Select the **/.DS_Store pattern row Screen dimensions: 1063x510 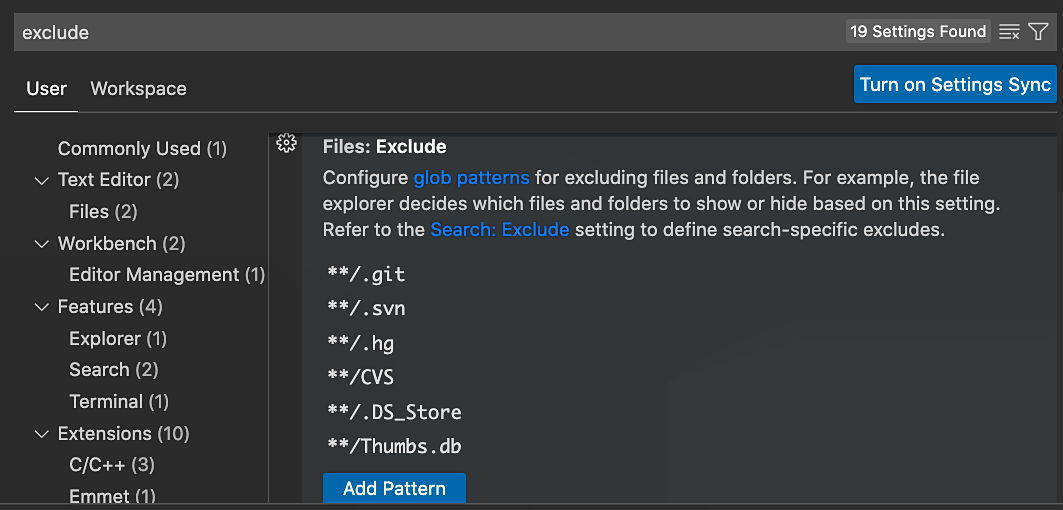(x=394, y=412)
